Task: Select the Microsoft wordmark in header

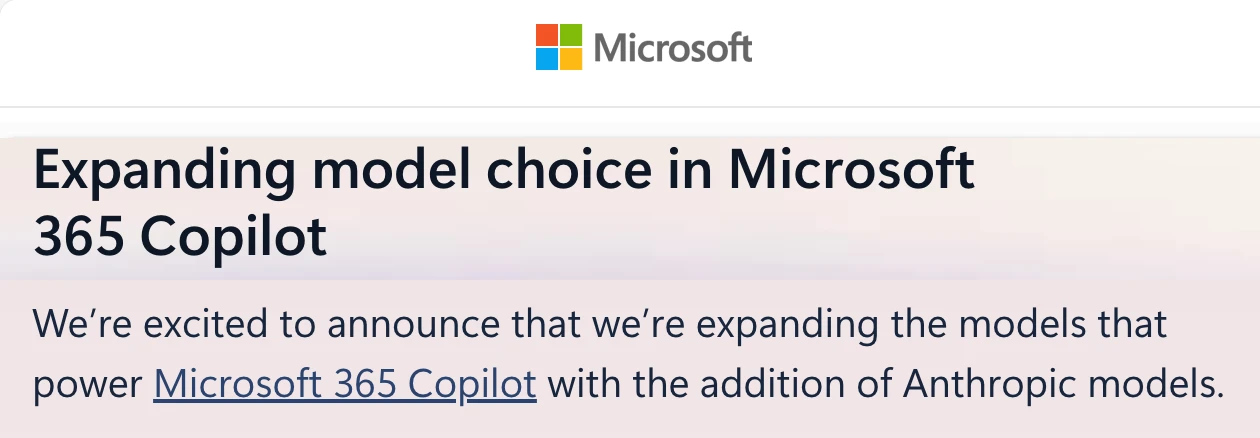Action: tap(672, 47)
